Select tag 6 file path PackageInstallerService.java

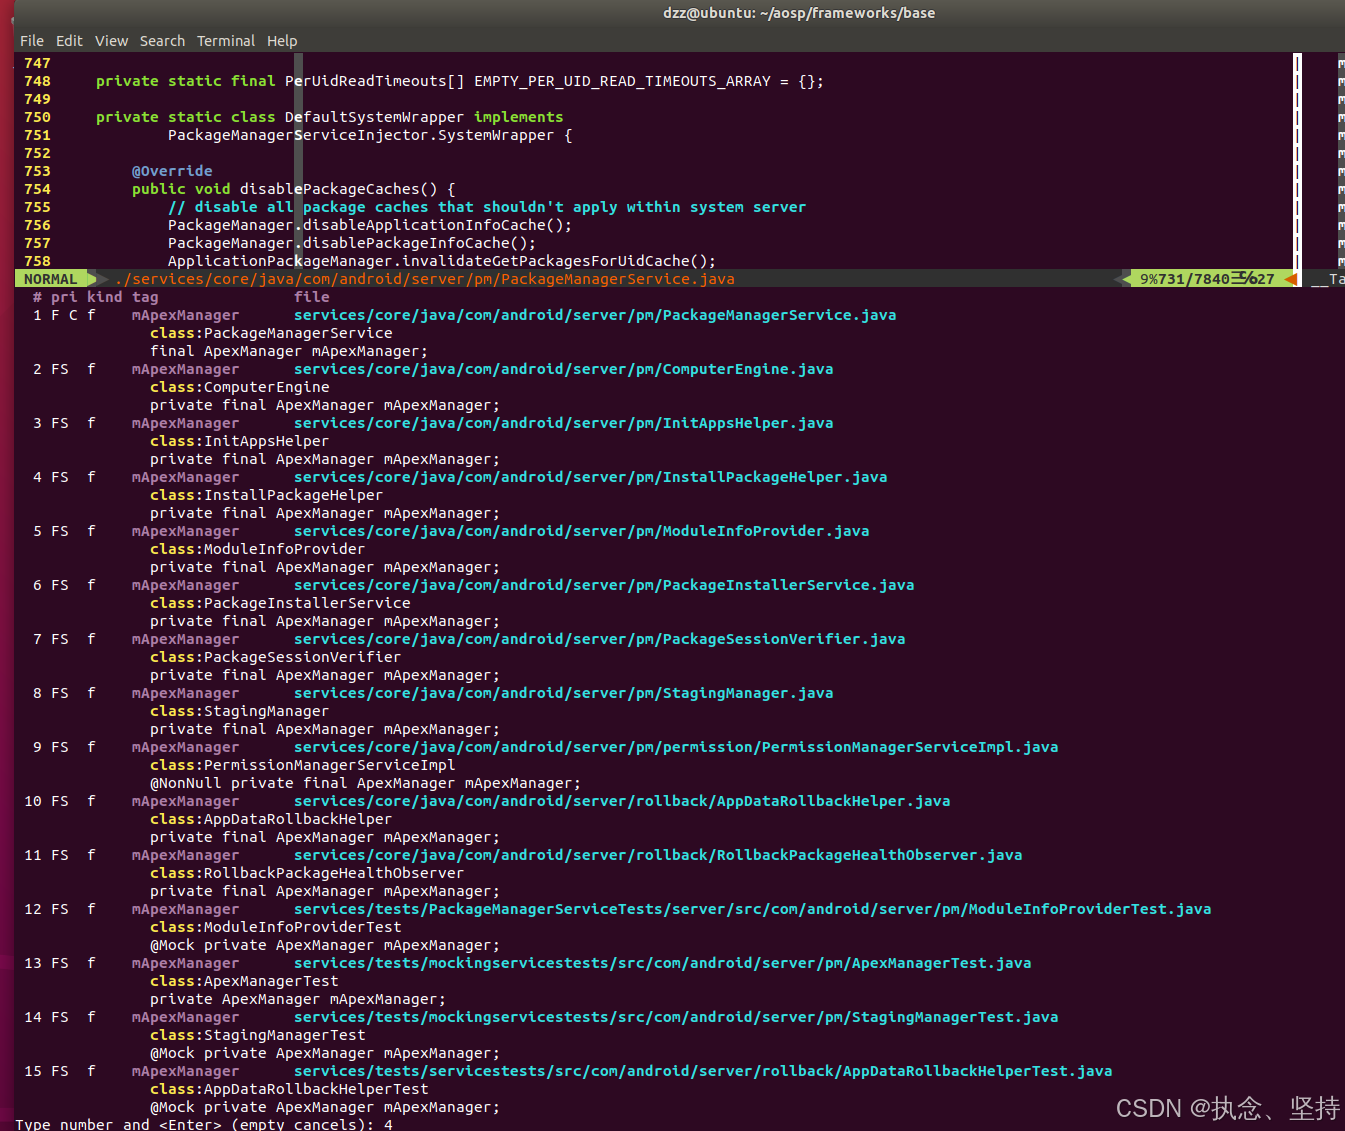604,585
